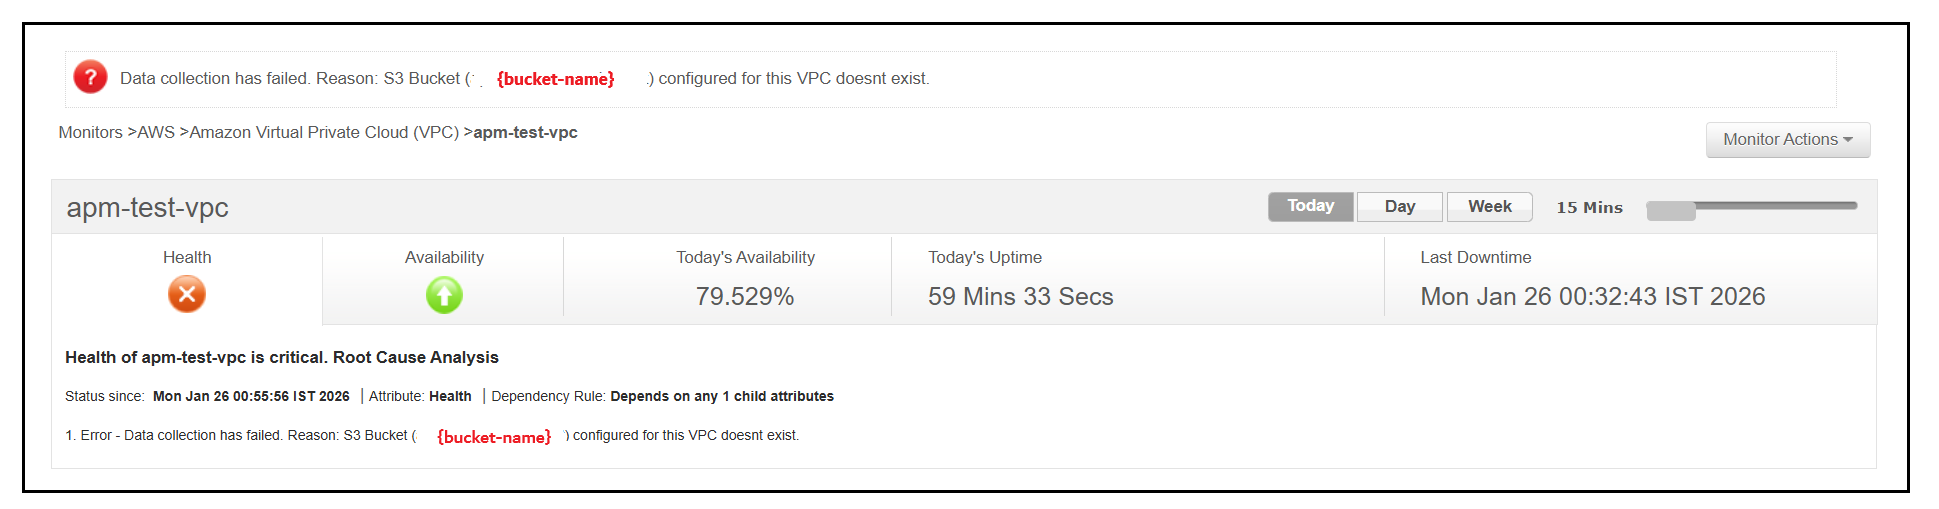Viewport: 1939px width, 509px height.
Task: Select the Today time range tab
Action: point(1310,206)
